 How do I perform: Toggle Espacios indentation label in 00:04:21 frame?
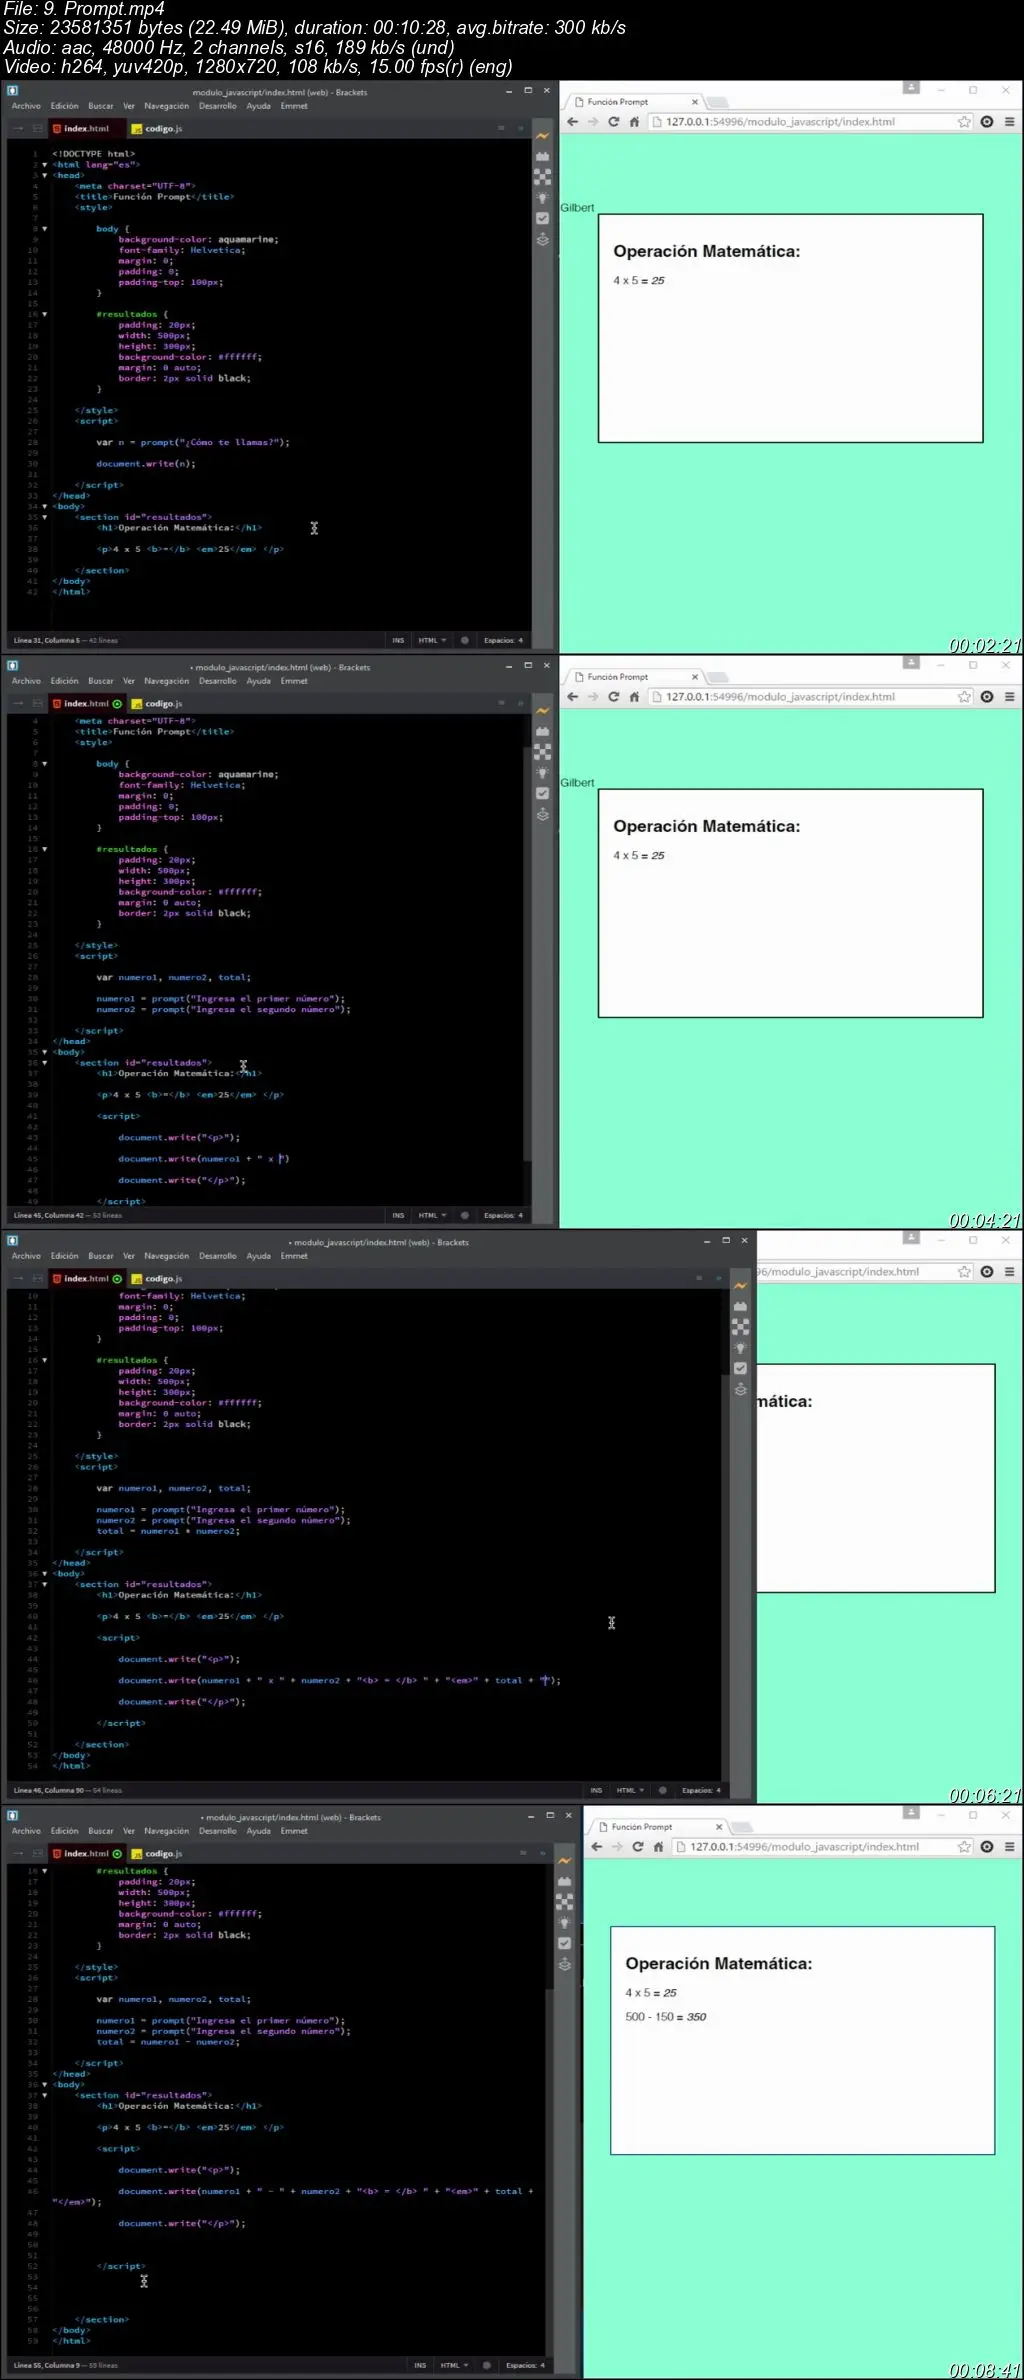click(504, 1215)
